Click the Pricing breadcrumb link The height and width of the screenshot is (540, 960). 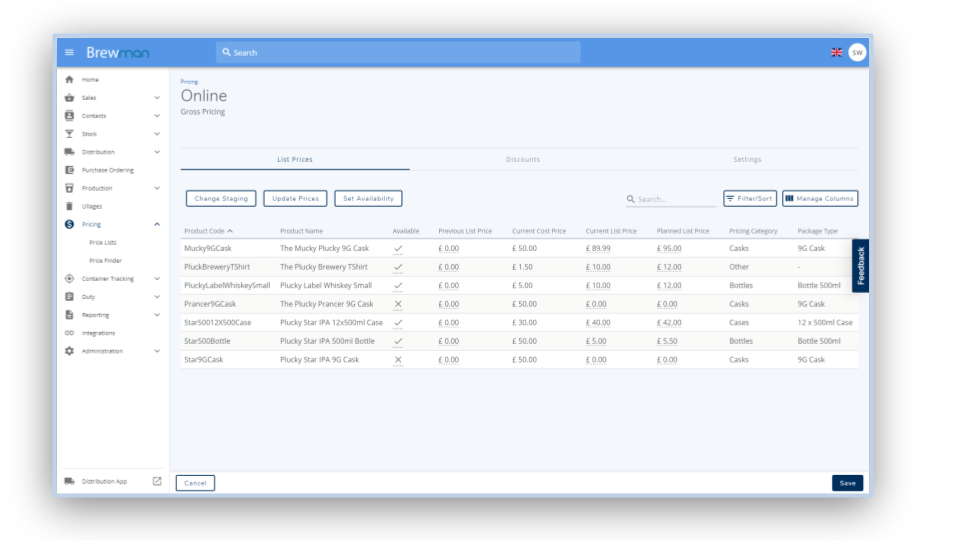[189, 81]
